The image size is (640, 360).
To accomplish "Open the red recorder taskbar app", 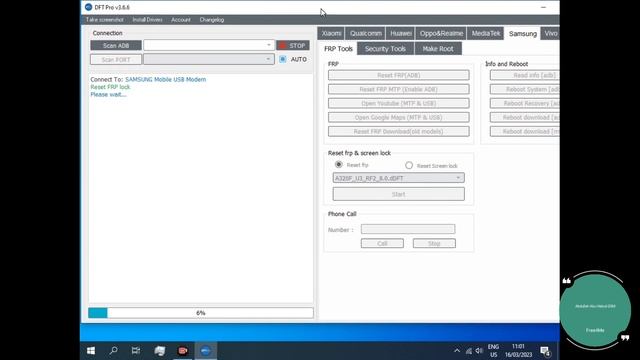I will pos(182,351).
